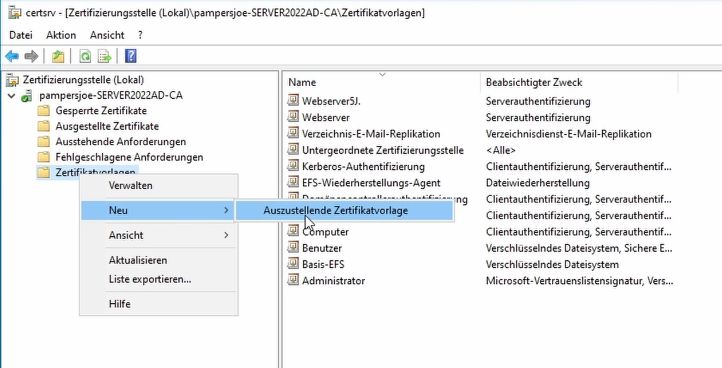The width and height of the screenshot is (722, 368).
Task: Click the Benutzer template icon
Action: [x=293, y=247]
